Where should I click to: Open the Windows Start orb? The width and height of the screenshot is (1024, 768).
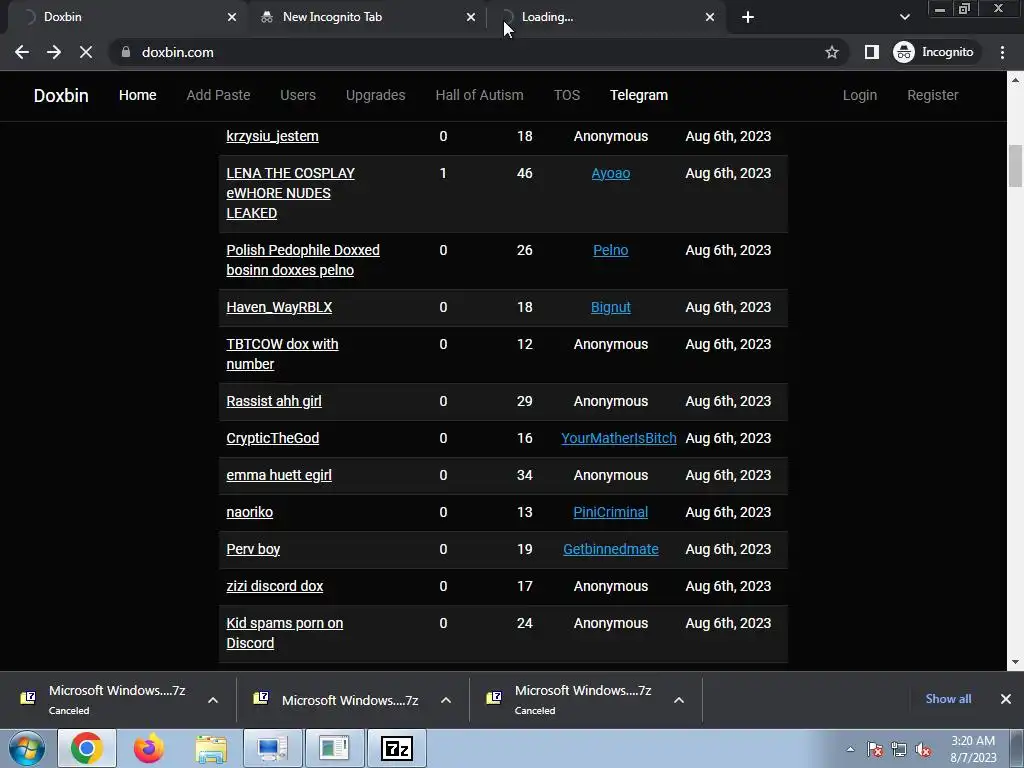(26, 748)
